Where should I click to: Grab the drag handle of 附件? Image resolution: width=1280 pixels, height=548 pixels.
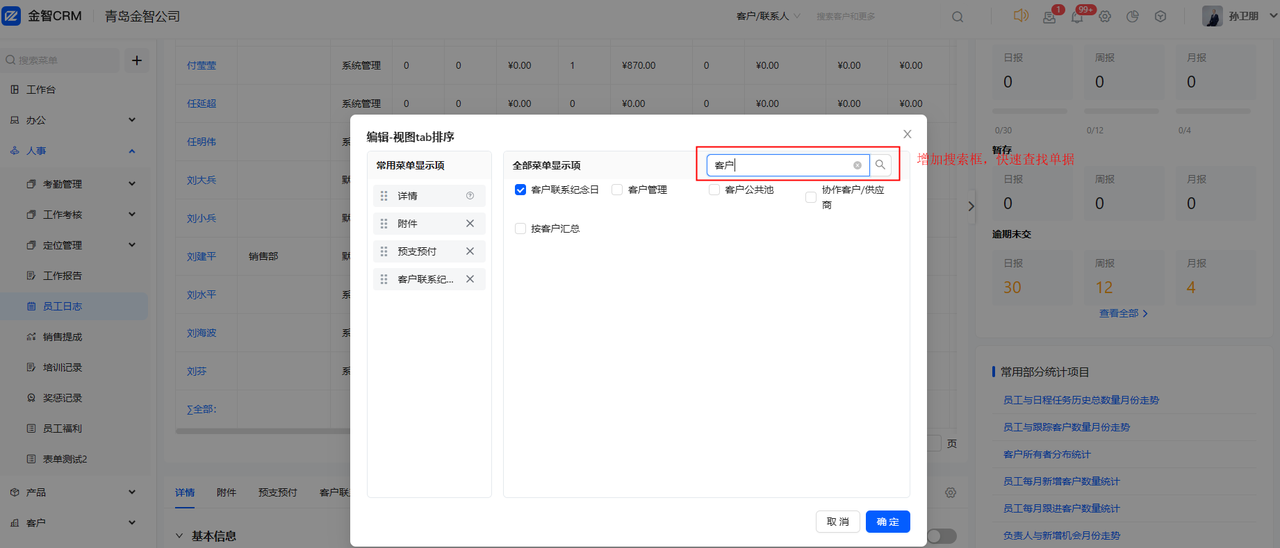pyautogui.click(x=384, y=224)
